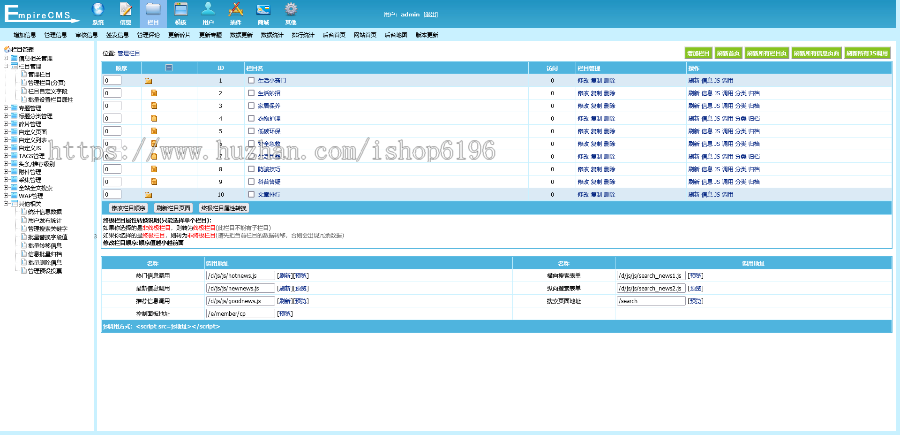The height and width of the screenshot is (435, 900).
Task: Check the checkbox in the ID 1 row
Action: pos(251,81)
